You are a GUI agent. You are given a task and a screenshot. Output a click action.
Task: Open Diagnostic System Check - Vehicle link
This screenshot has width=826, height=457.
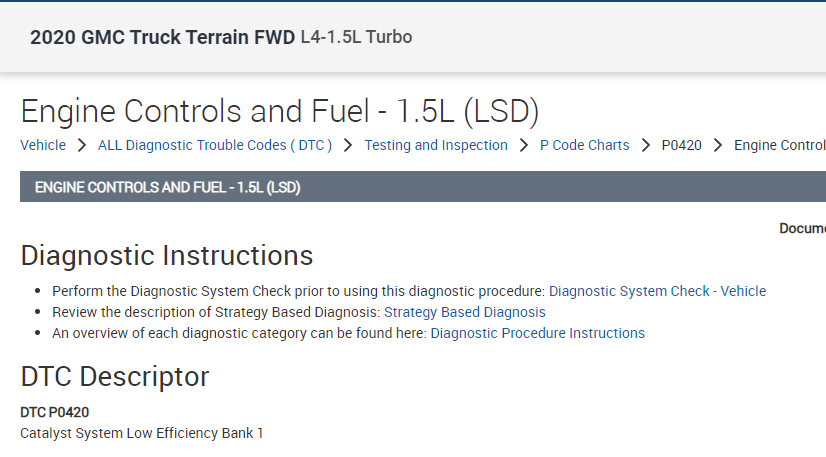point(657,291)
